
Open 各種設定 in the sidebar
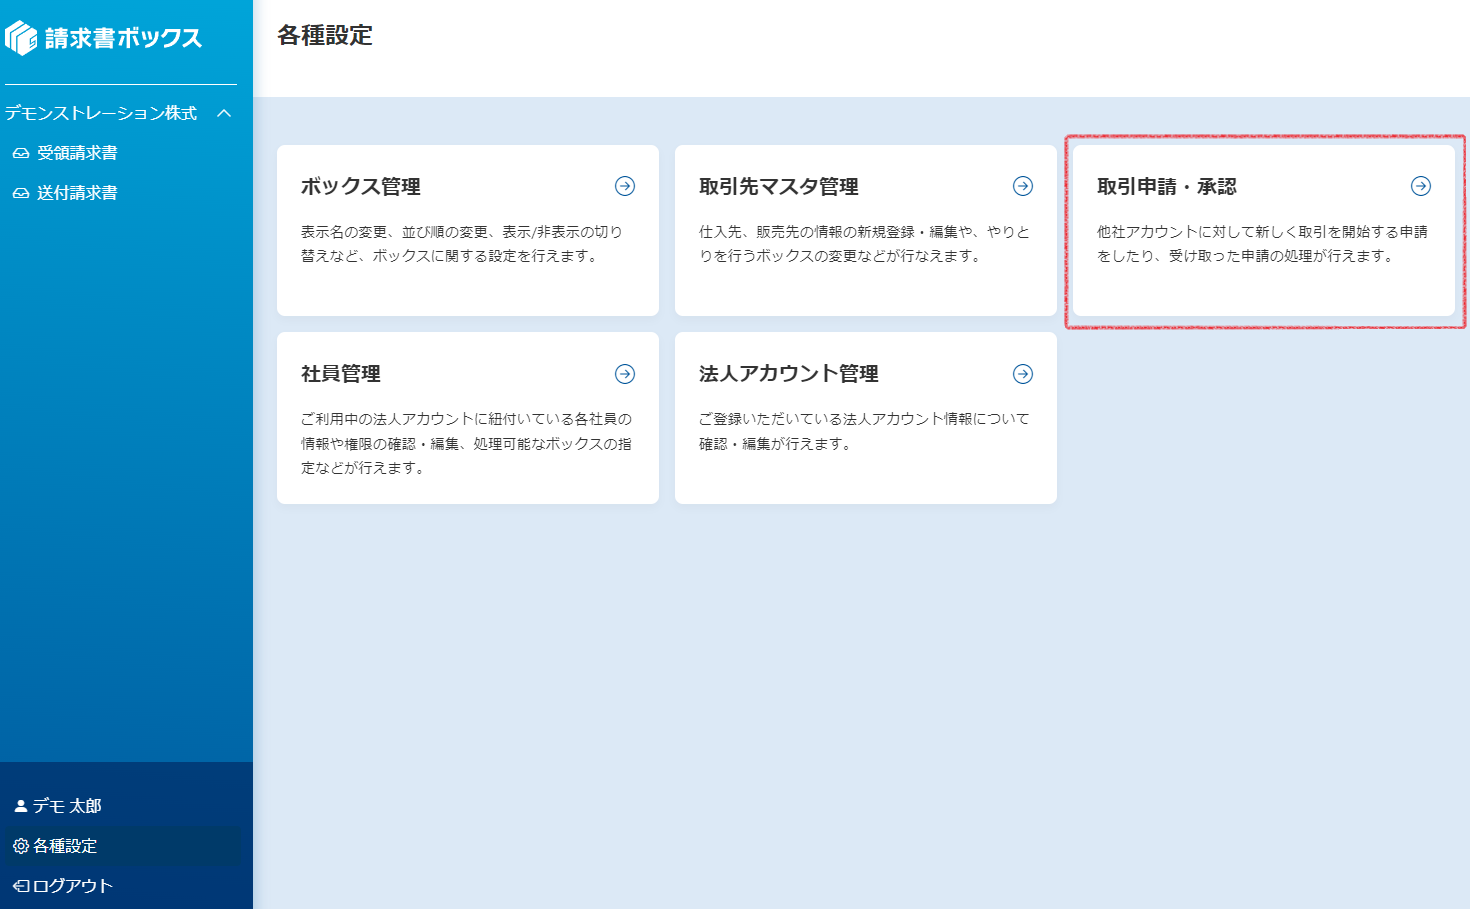pyautogui.click(x=65, y=846)
